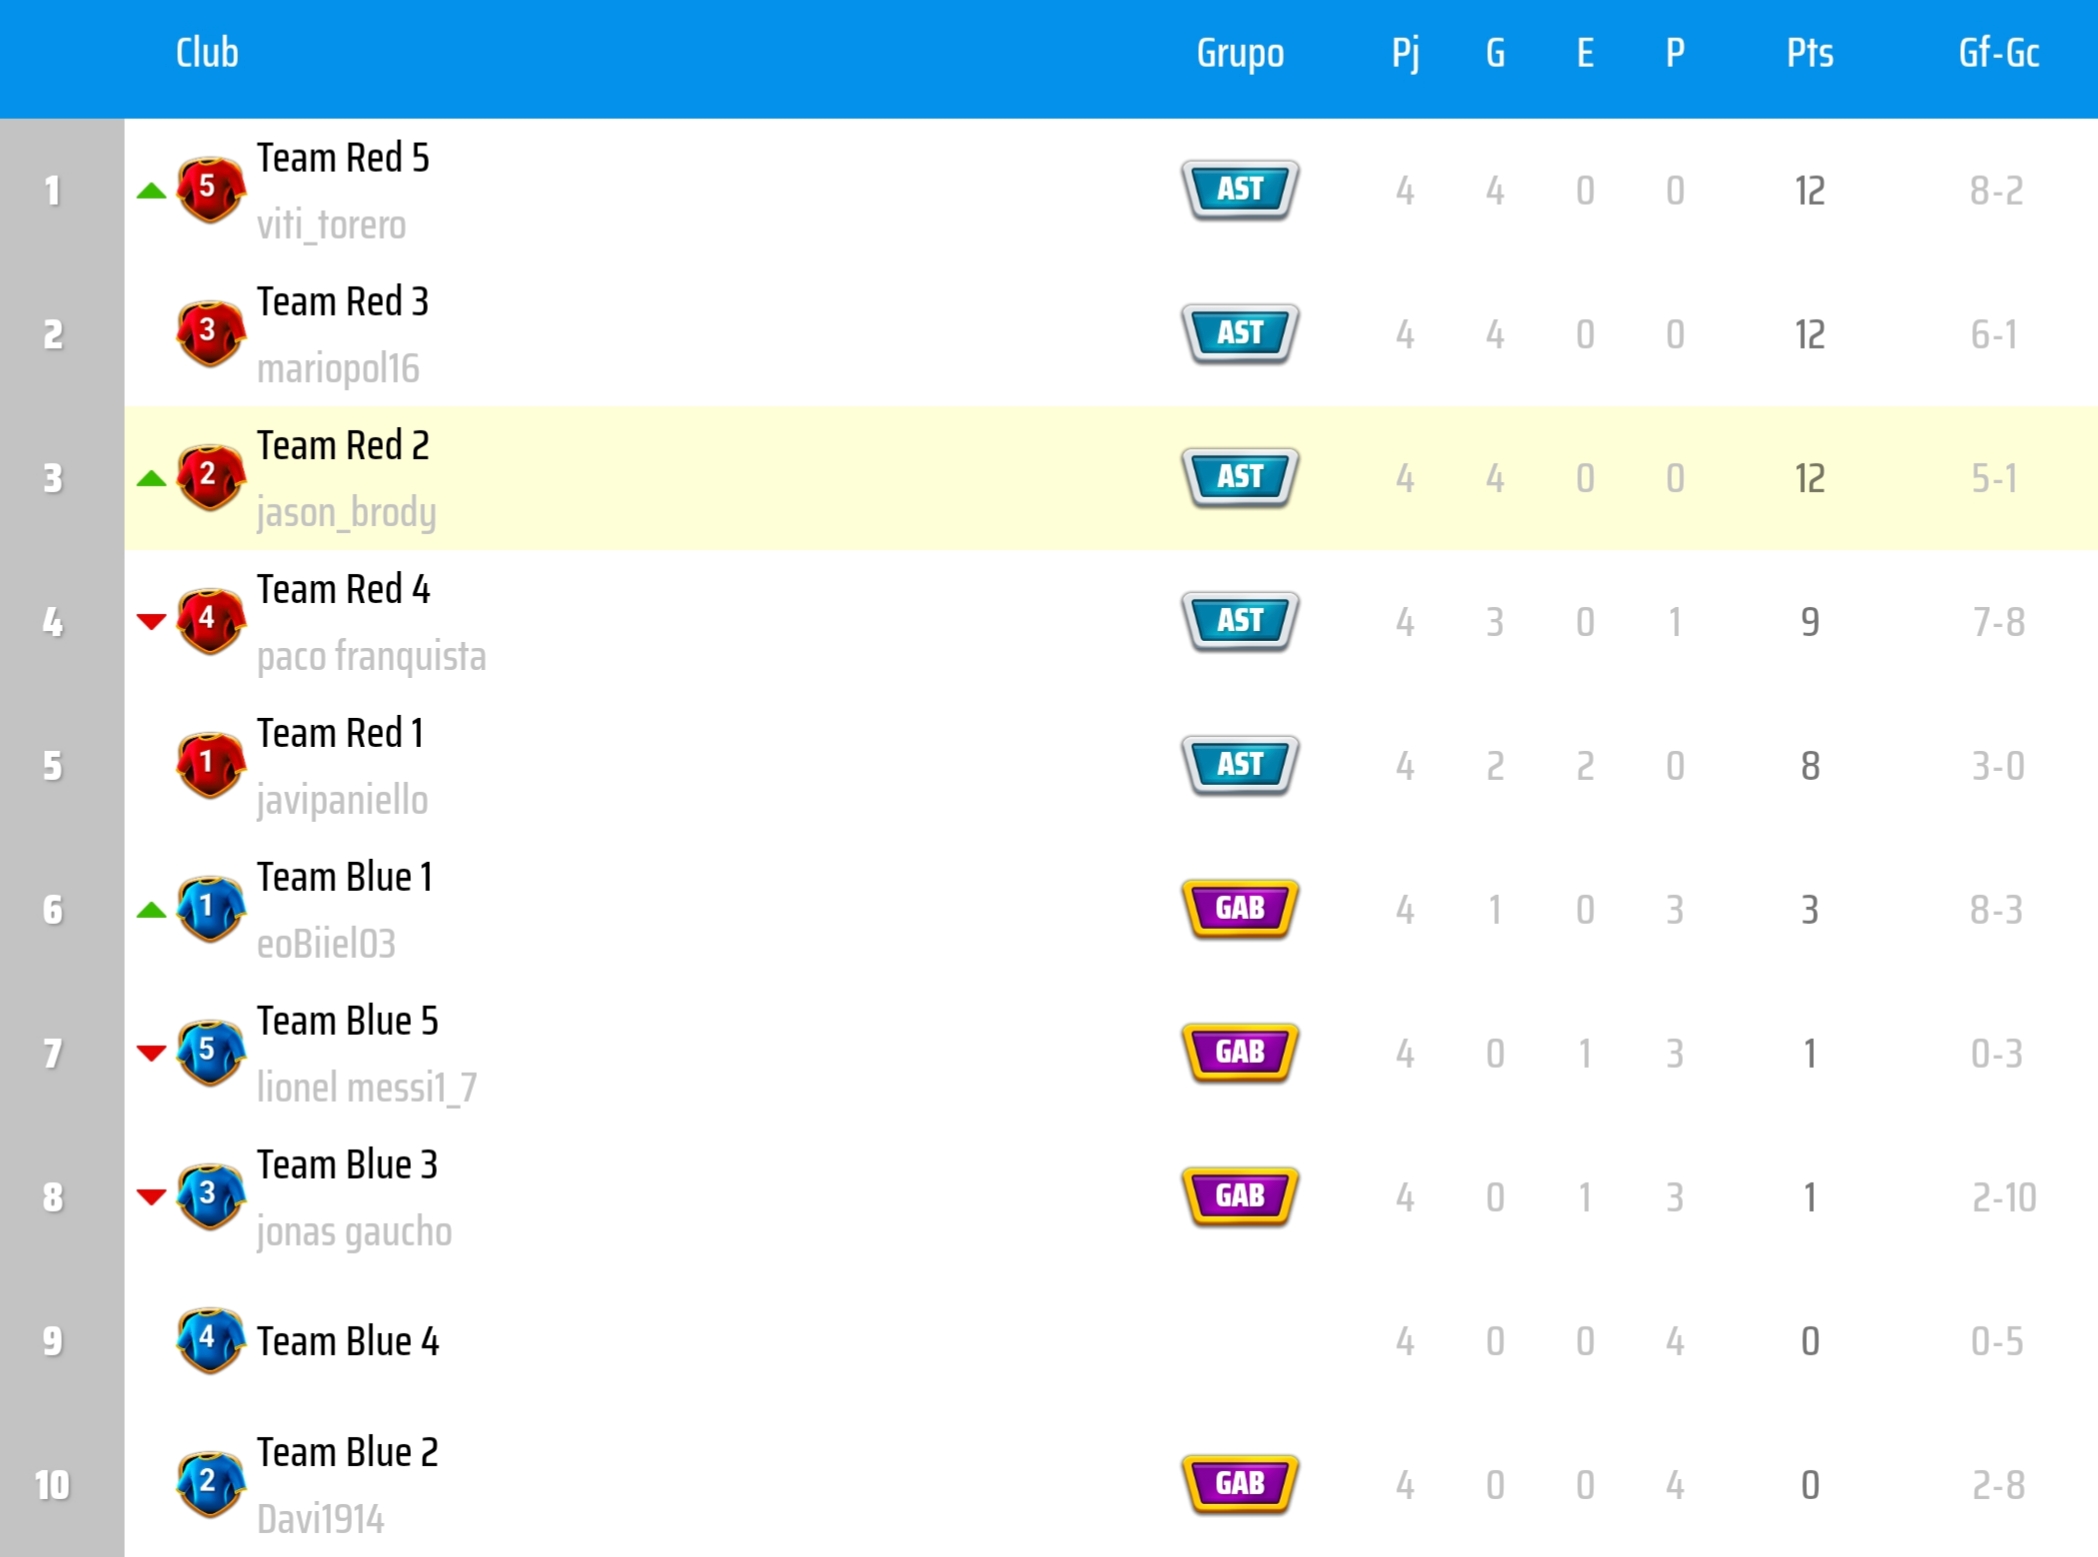Open Team Blue 2 club name
2098x1557 pixels.
click(347, 1452)
